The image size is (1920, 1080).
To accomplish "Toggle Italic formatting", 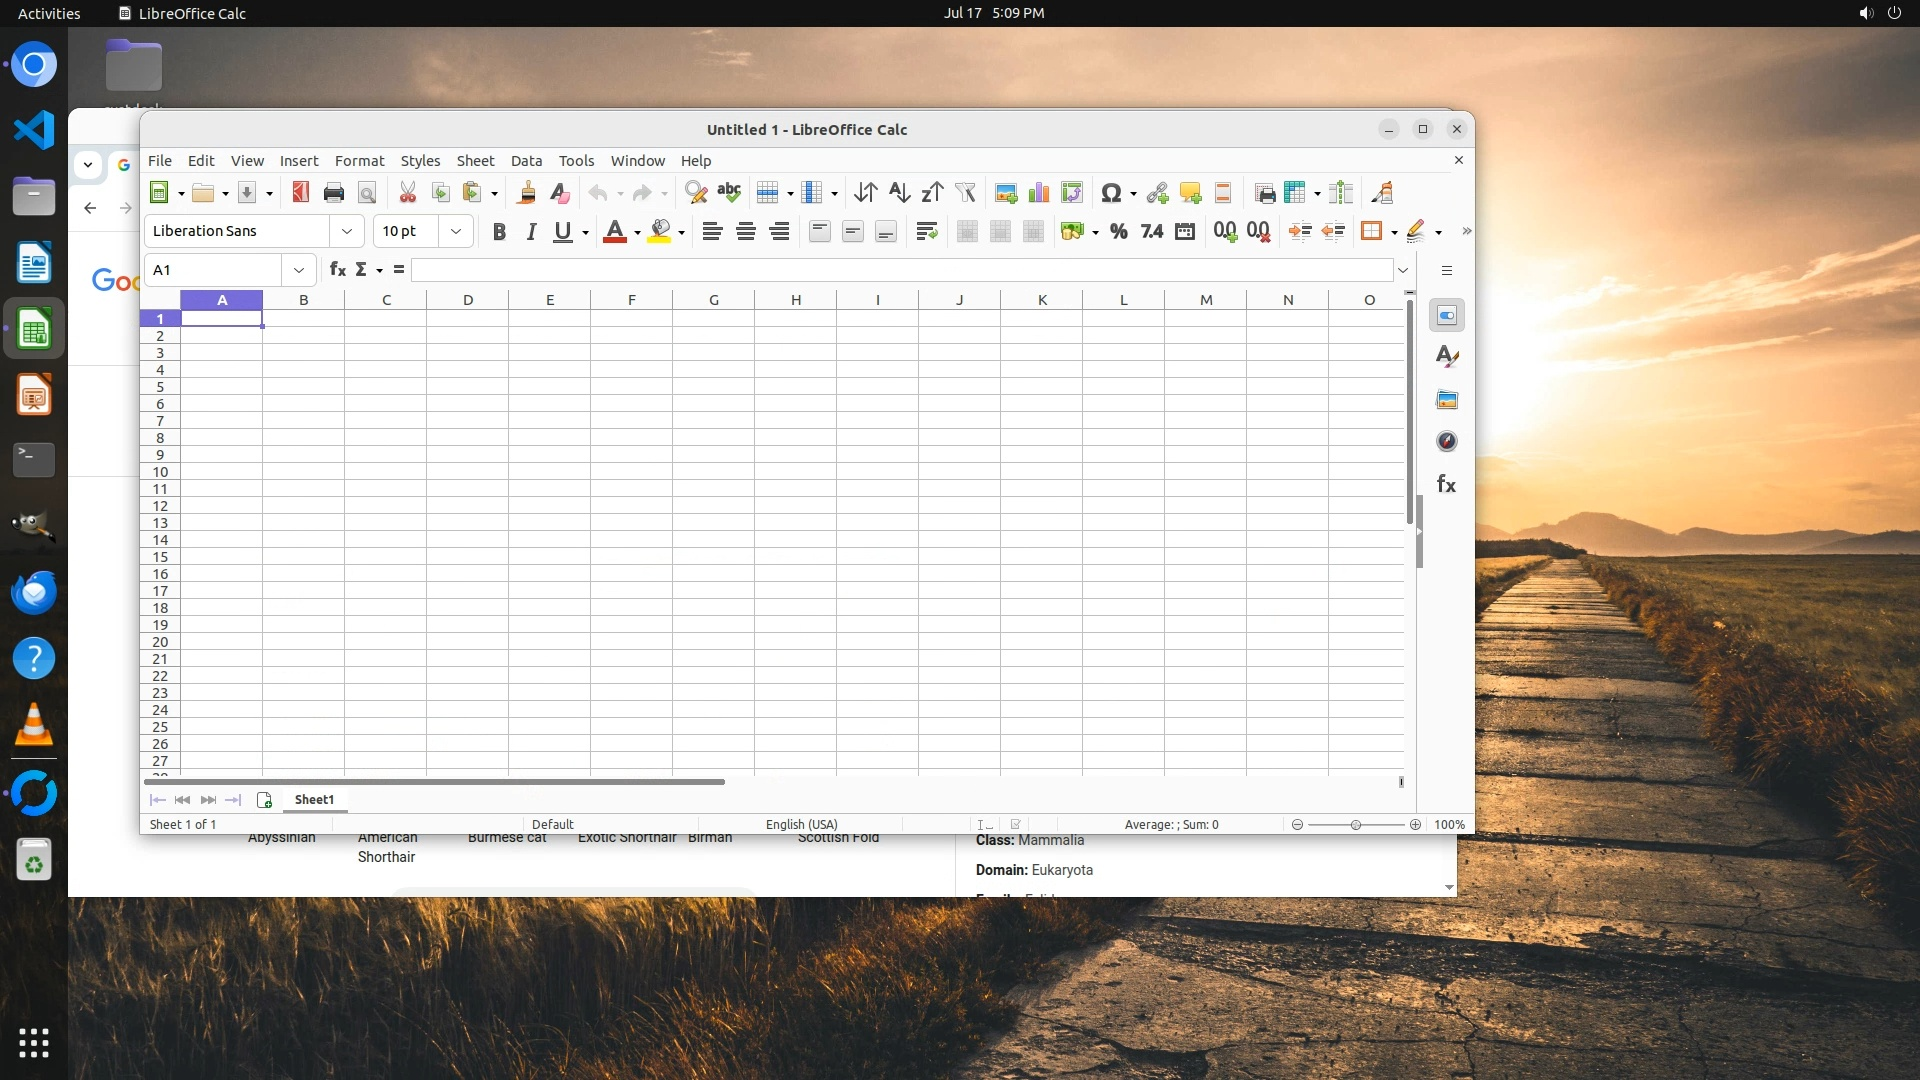I will [531, 232].
